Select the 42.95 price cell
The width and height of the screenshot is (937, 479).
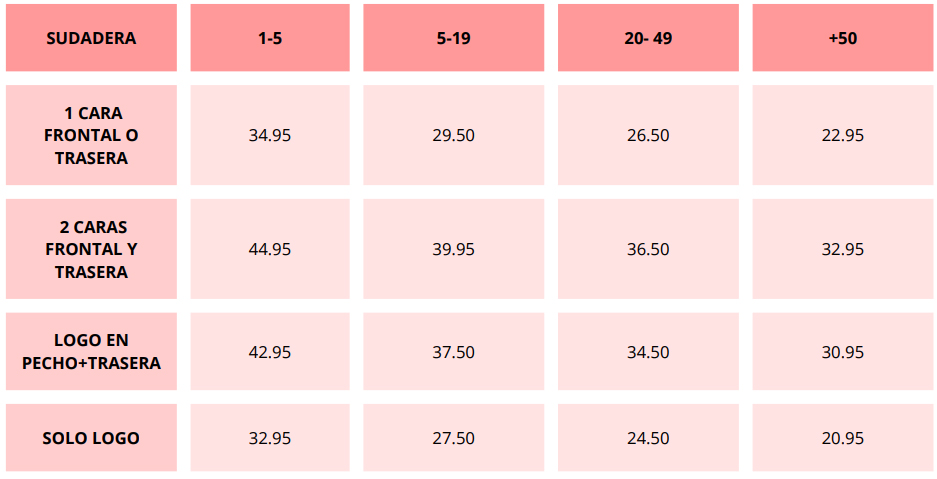click(x=270, y=352)
